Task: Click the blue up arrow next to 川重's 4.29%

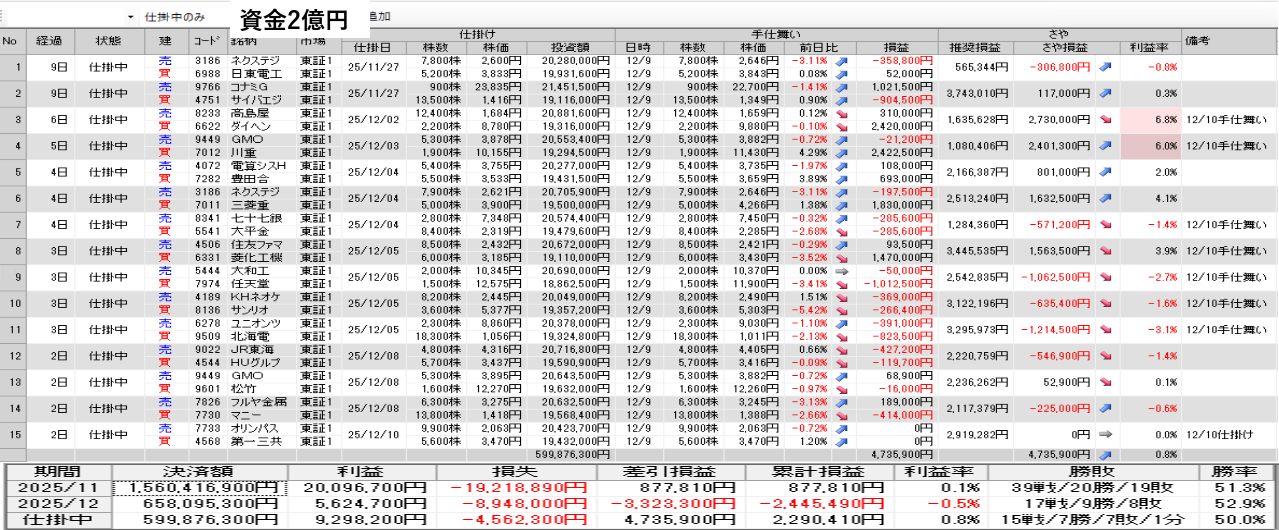Action: [x=841, y=153]
